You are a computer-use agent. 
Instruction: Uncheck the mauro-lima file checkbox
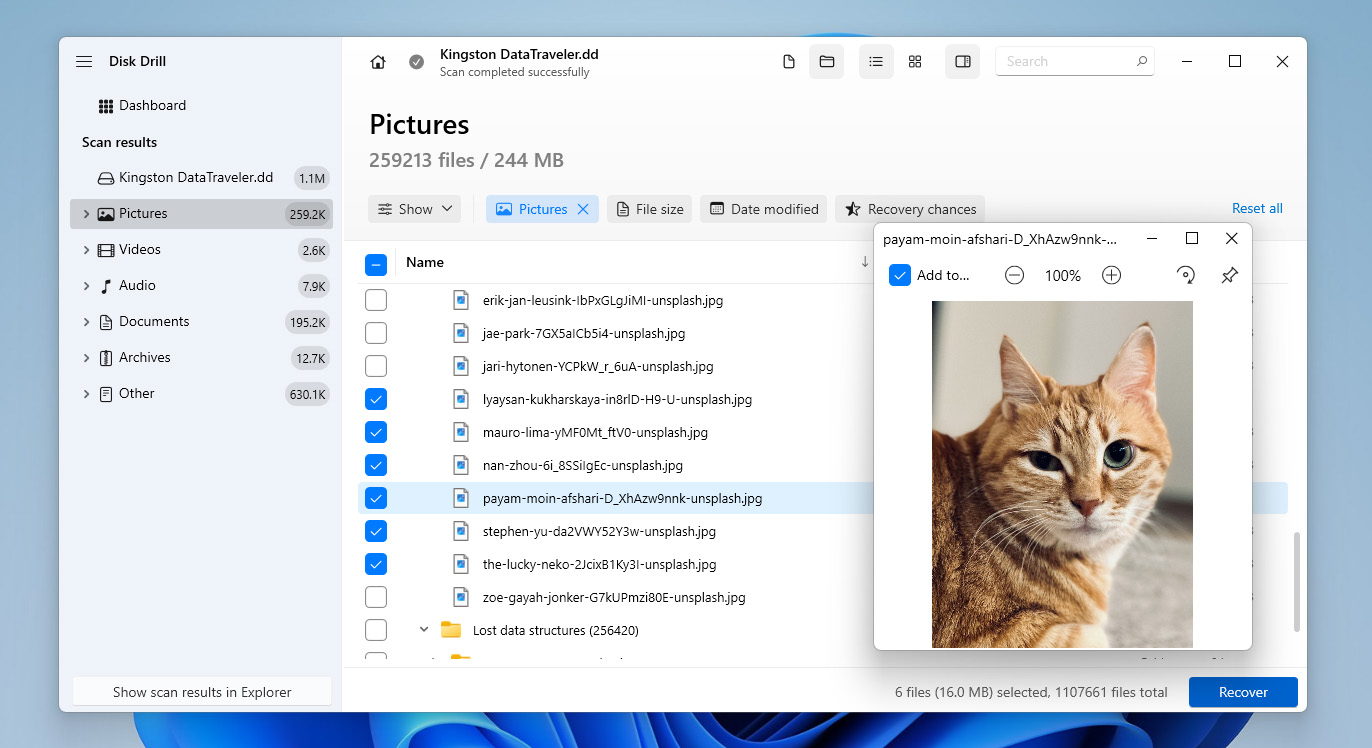coord(376,433)
